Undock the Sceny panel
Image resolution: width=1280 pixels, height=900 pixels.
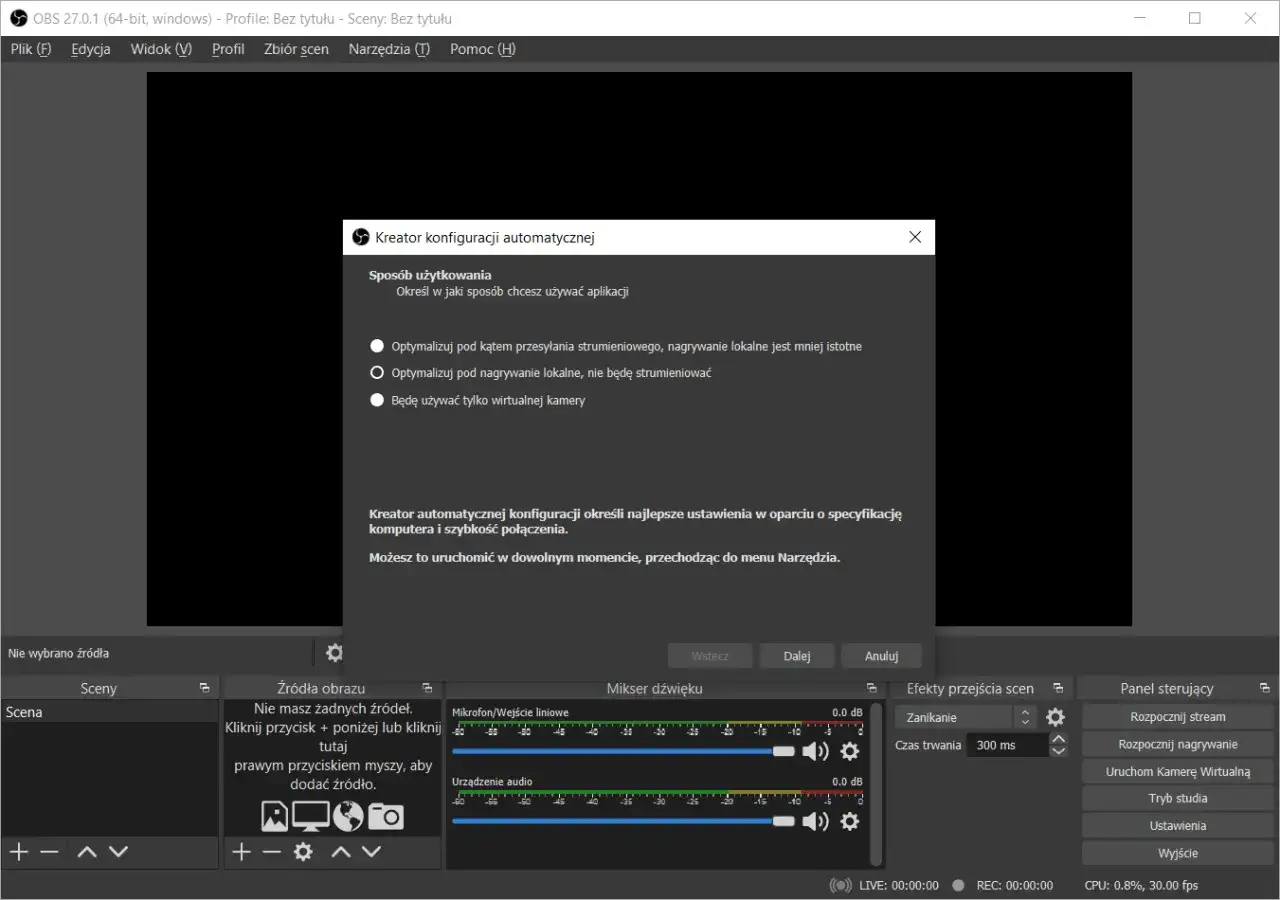pyautogui.click(x=204, y=688)
